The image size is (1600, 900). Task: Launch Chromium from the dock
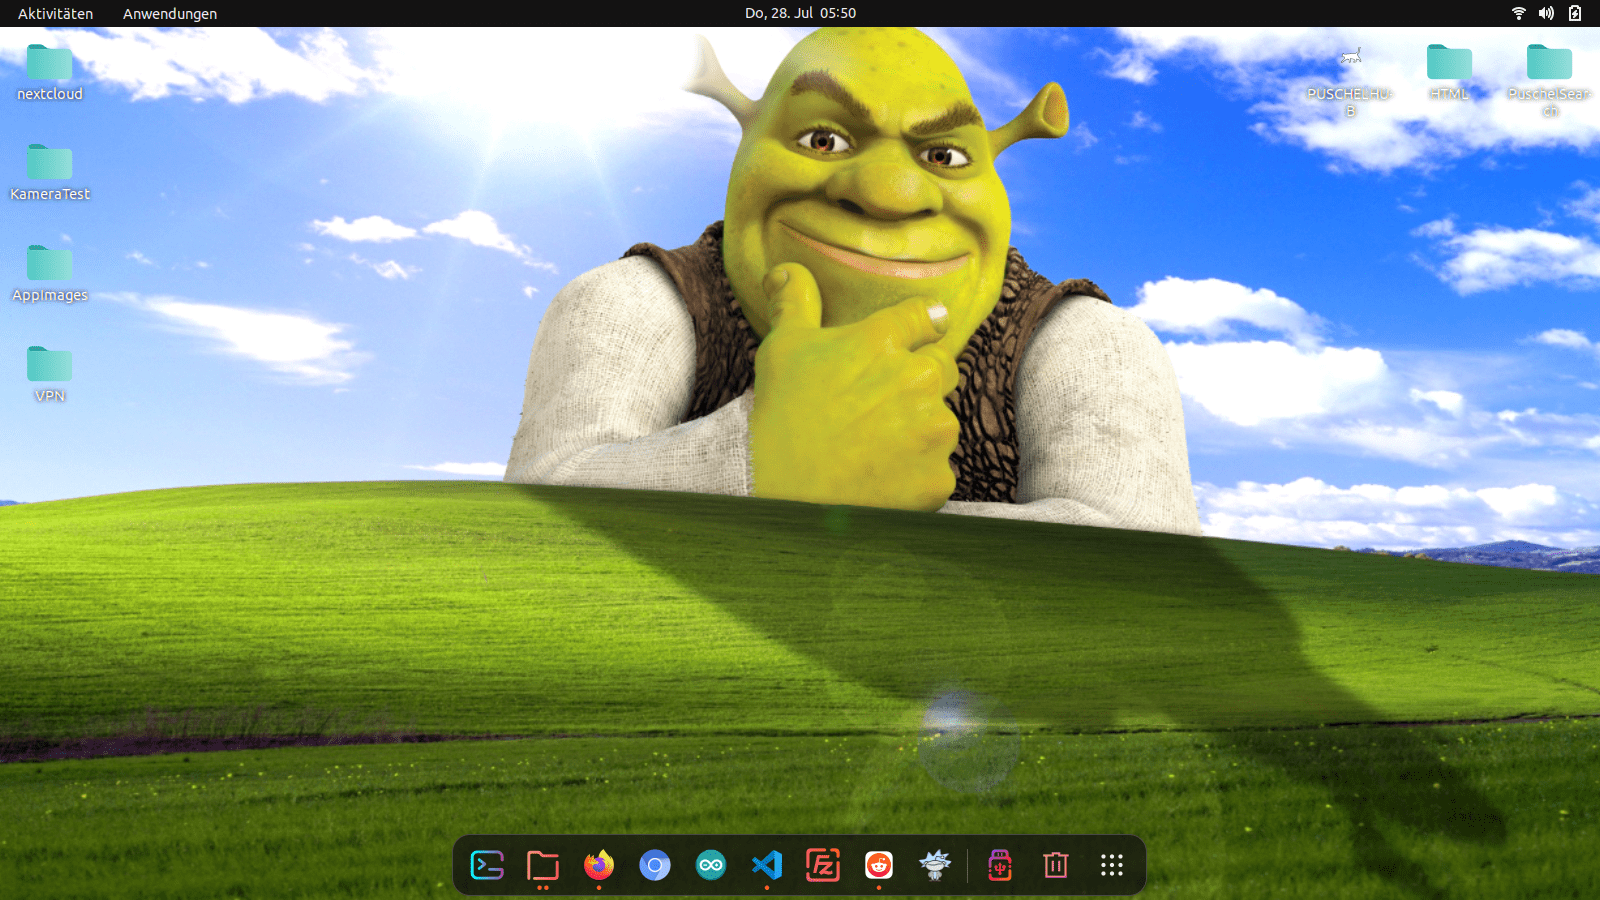[x=655, y=865]
